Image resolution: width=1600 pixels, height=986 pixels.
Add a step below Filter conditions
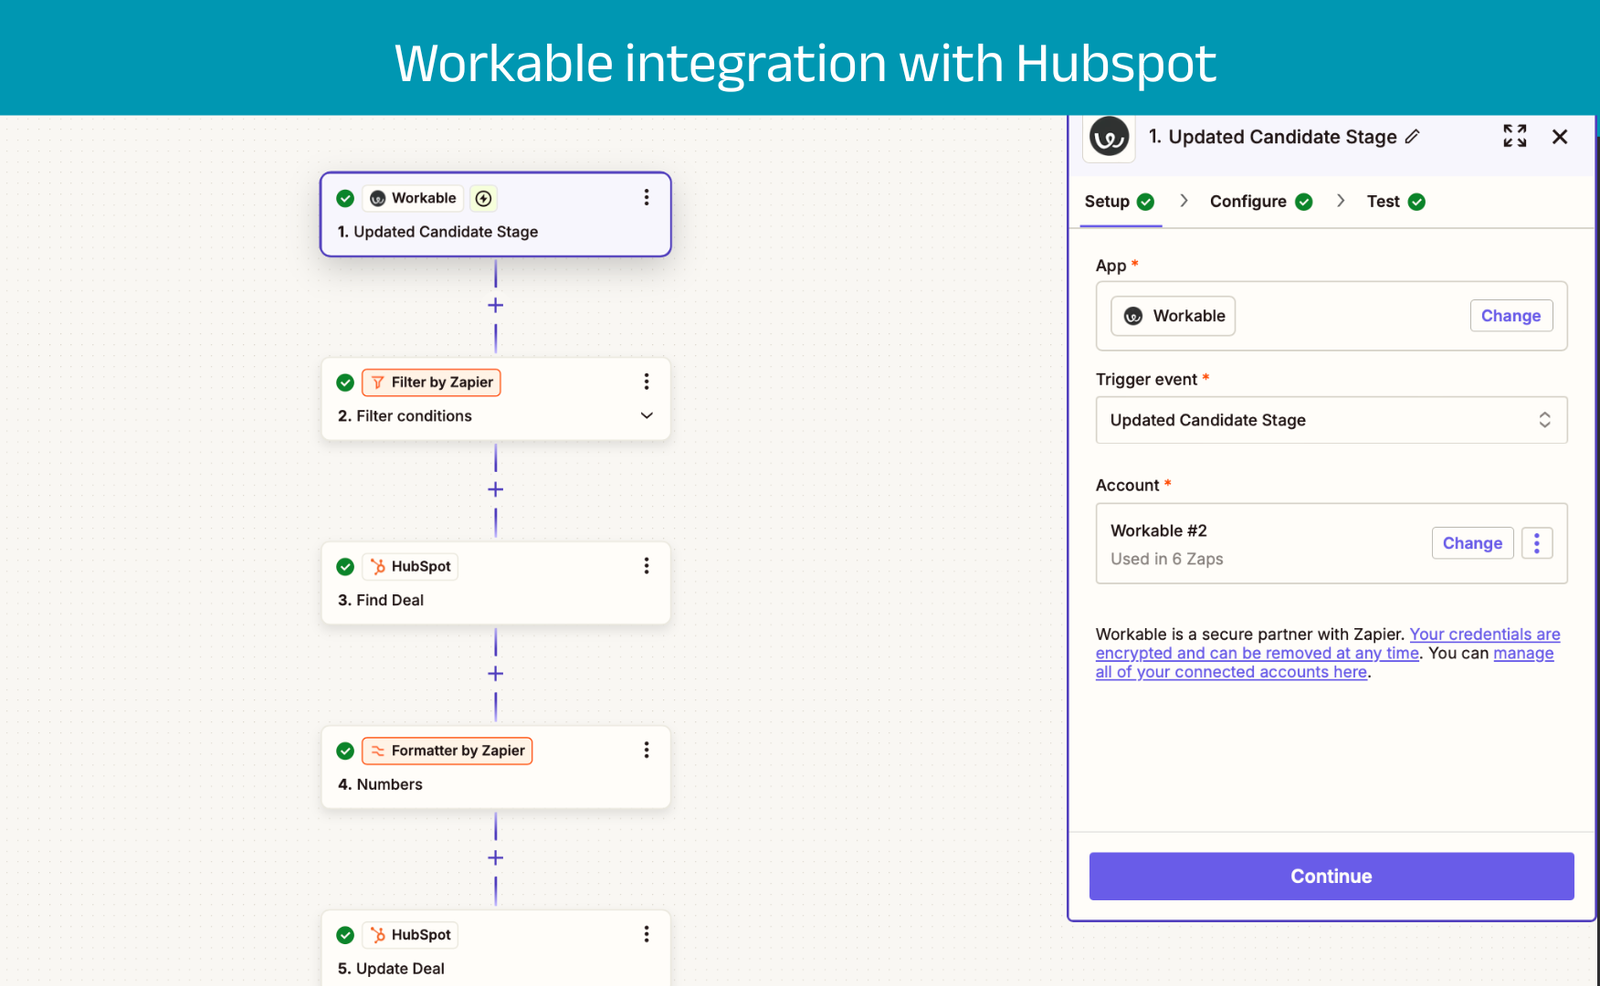click(x=495, y=489)
